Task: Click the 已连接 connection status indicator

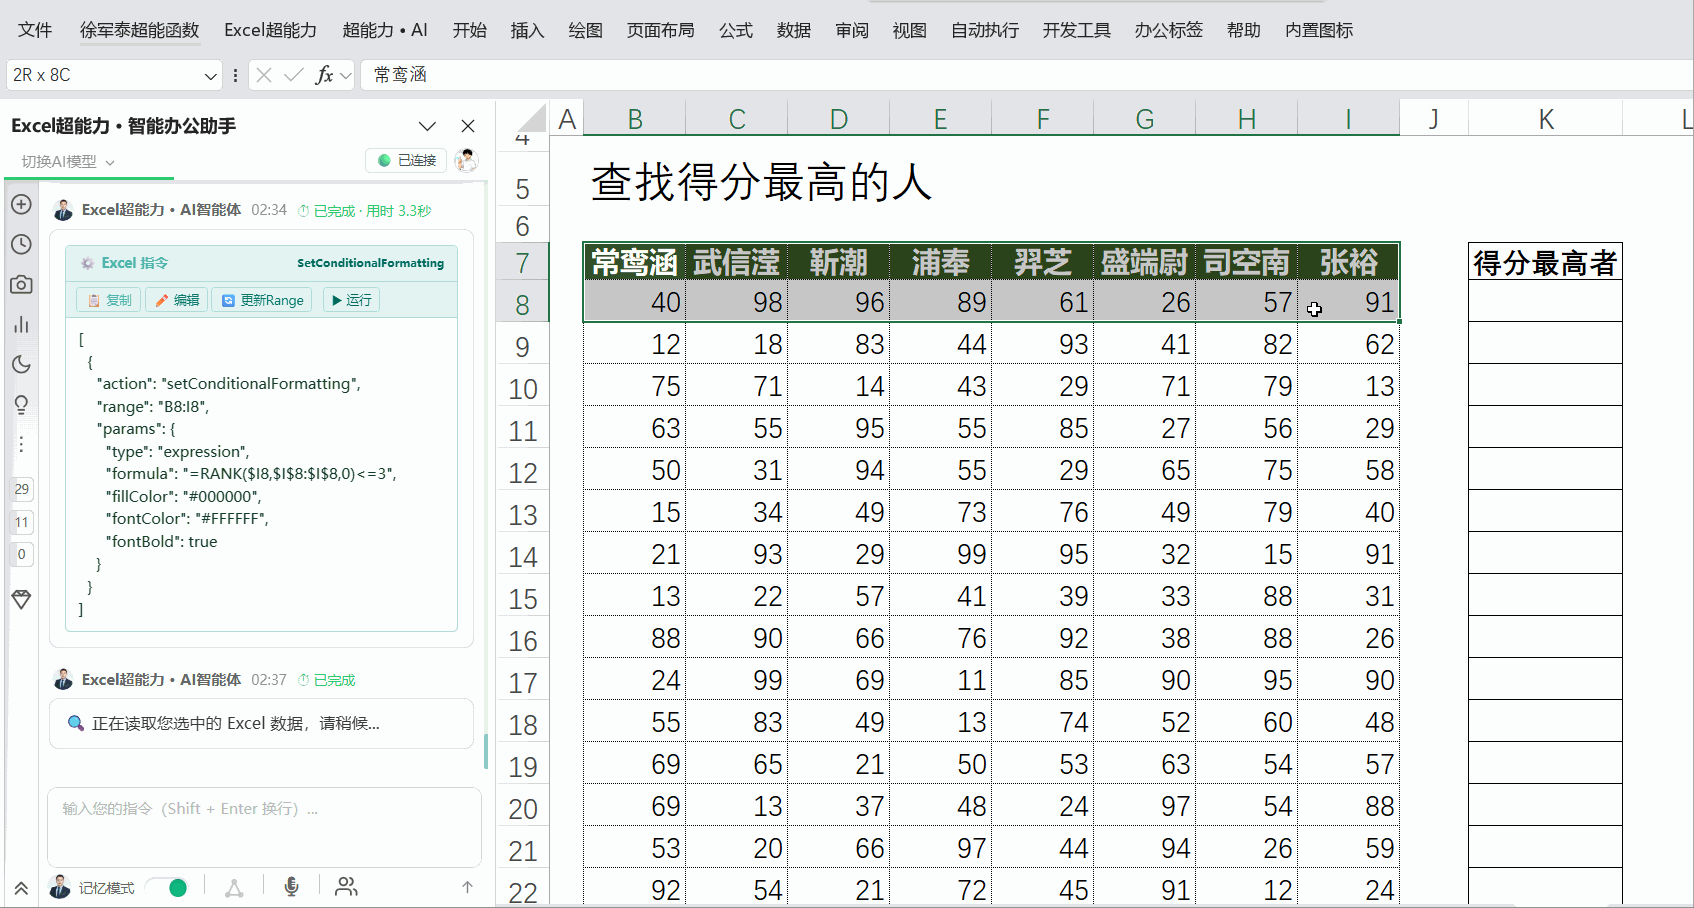Action: coord(407,160)
